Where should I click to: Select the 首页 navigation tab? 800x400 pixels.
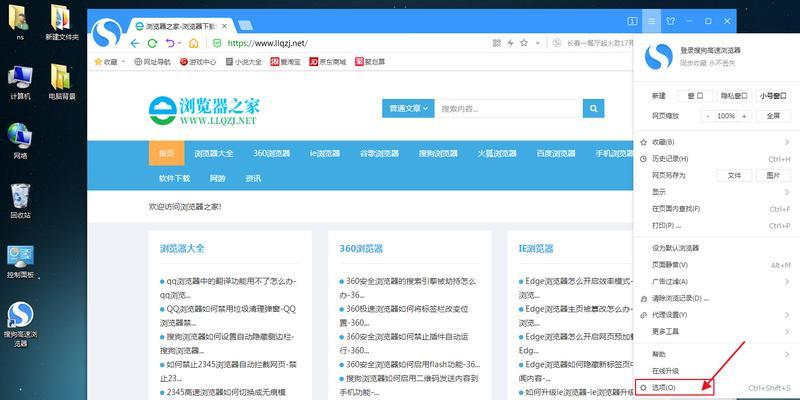(x=166, y=153)
